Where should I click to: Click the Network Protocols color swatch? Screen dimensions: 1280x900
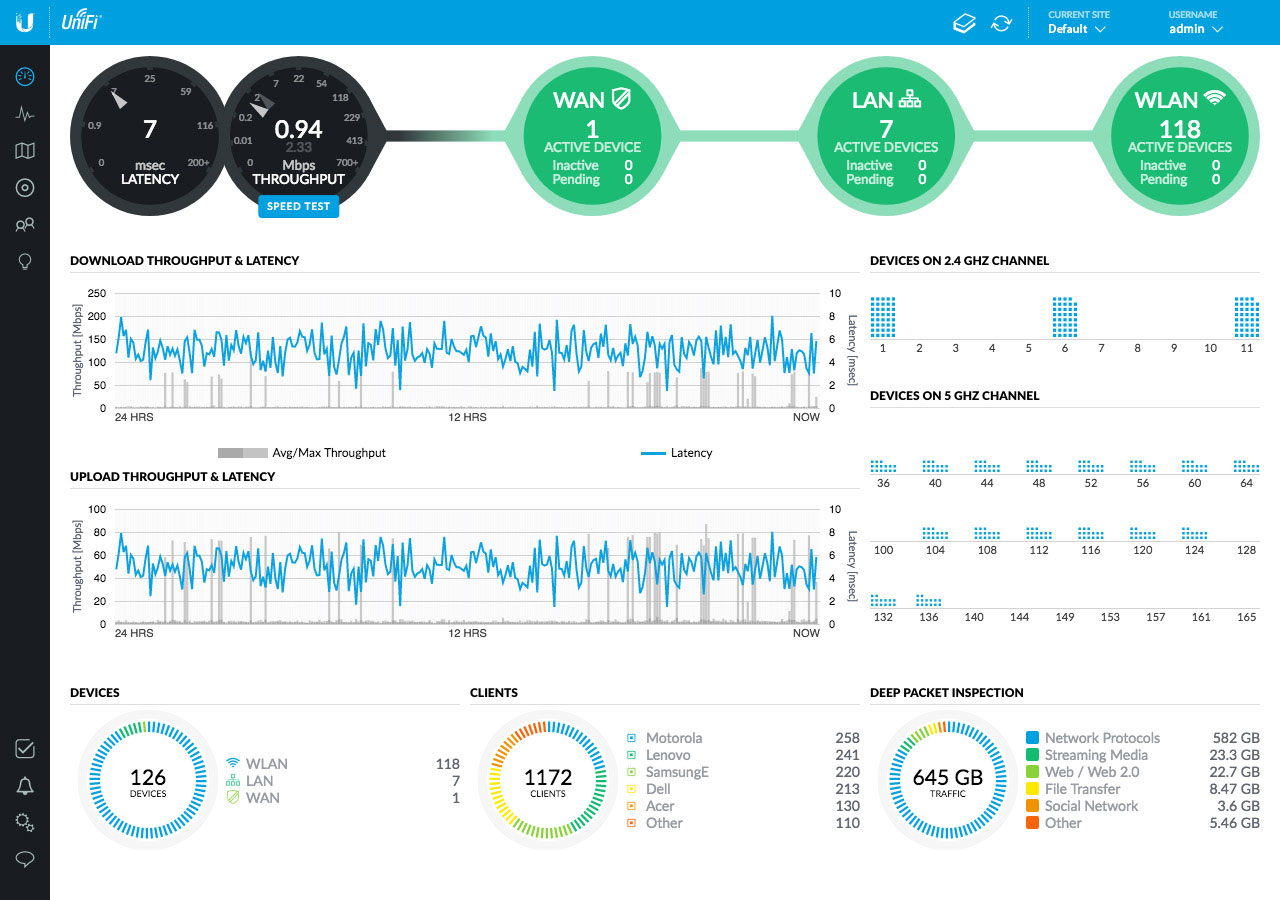coord(1033,738)
